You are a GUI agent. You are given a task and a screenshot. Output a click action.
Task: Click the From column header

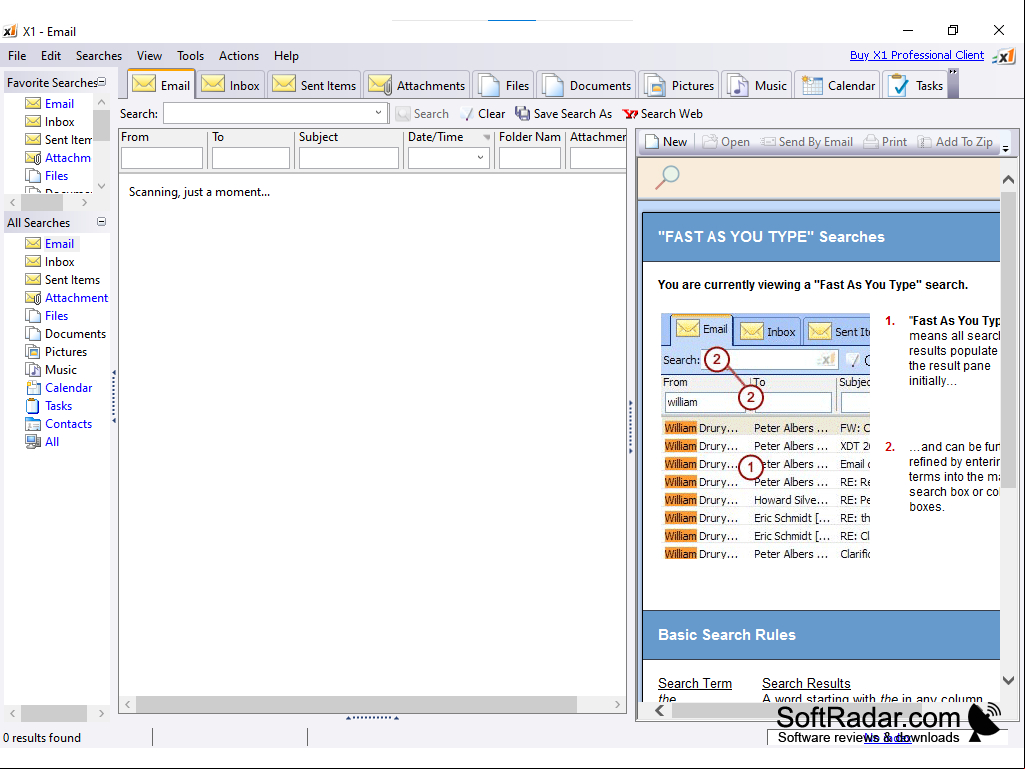click(x=162, y=137)
